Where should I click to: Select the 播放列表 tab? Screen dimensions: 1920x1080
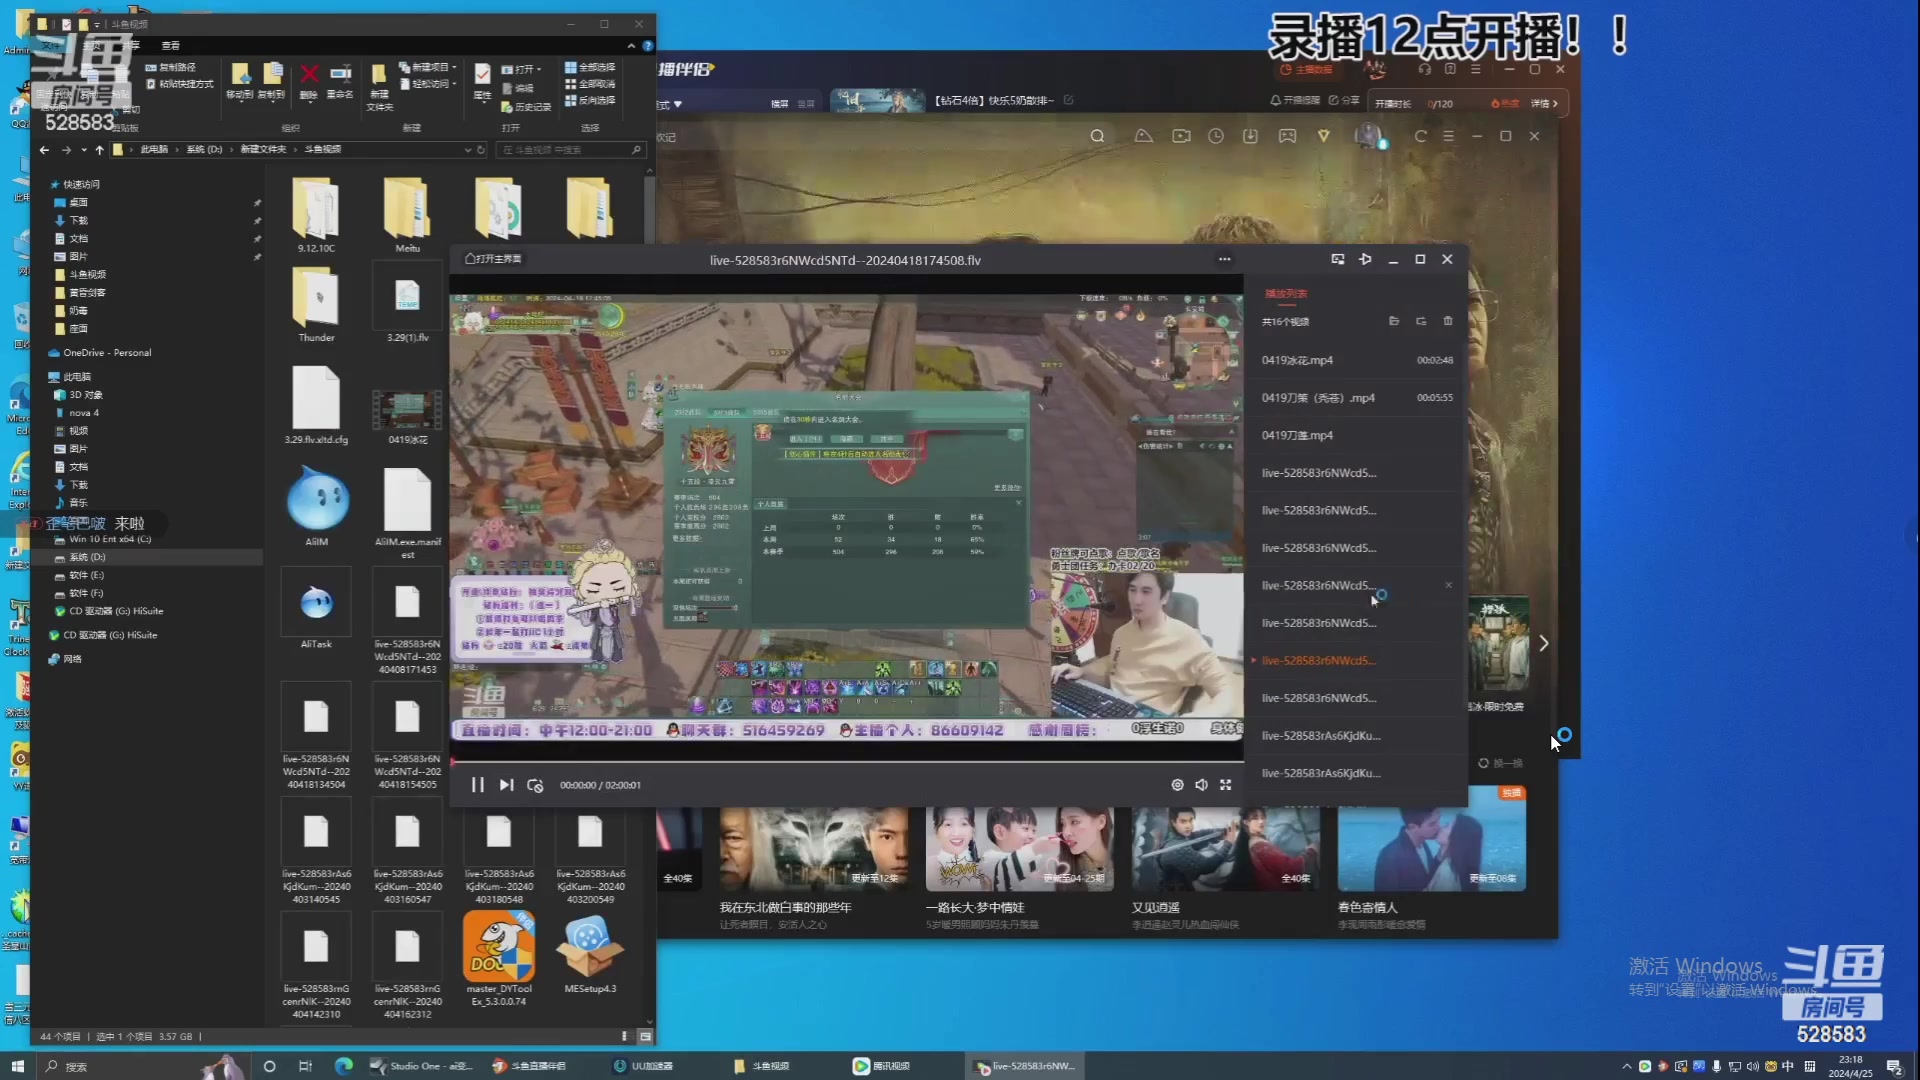click(1286, 294)
